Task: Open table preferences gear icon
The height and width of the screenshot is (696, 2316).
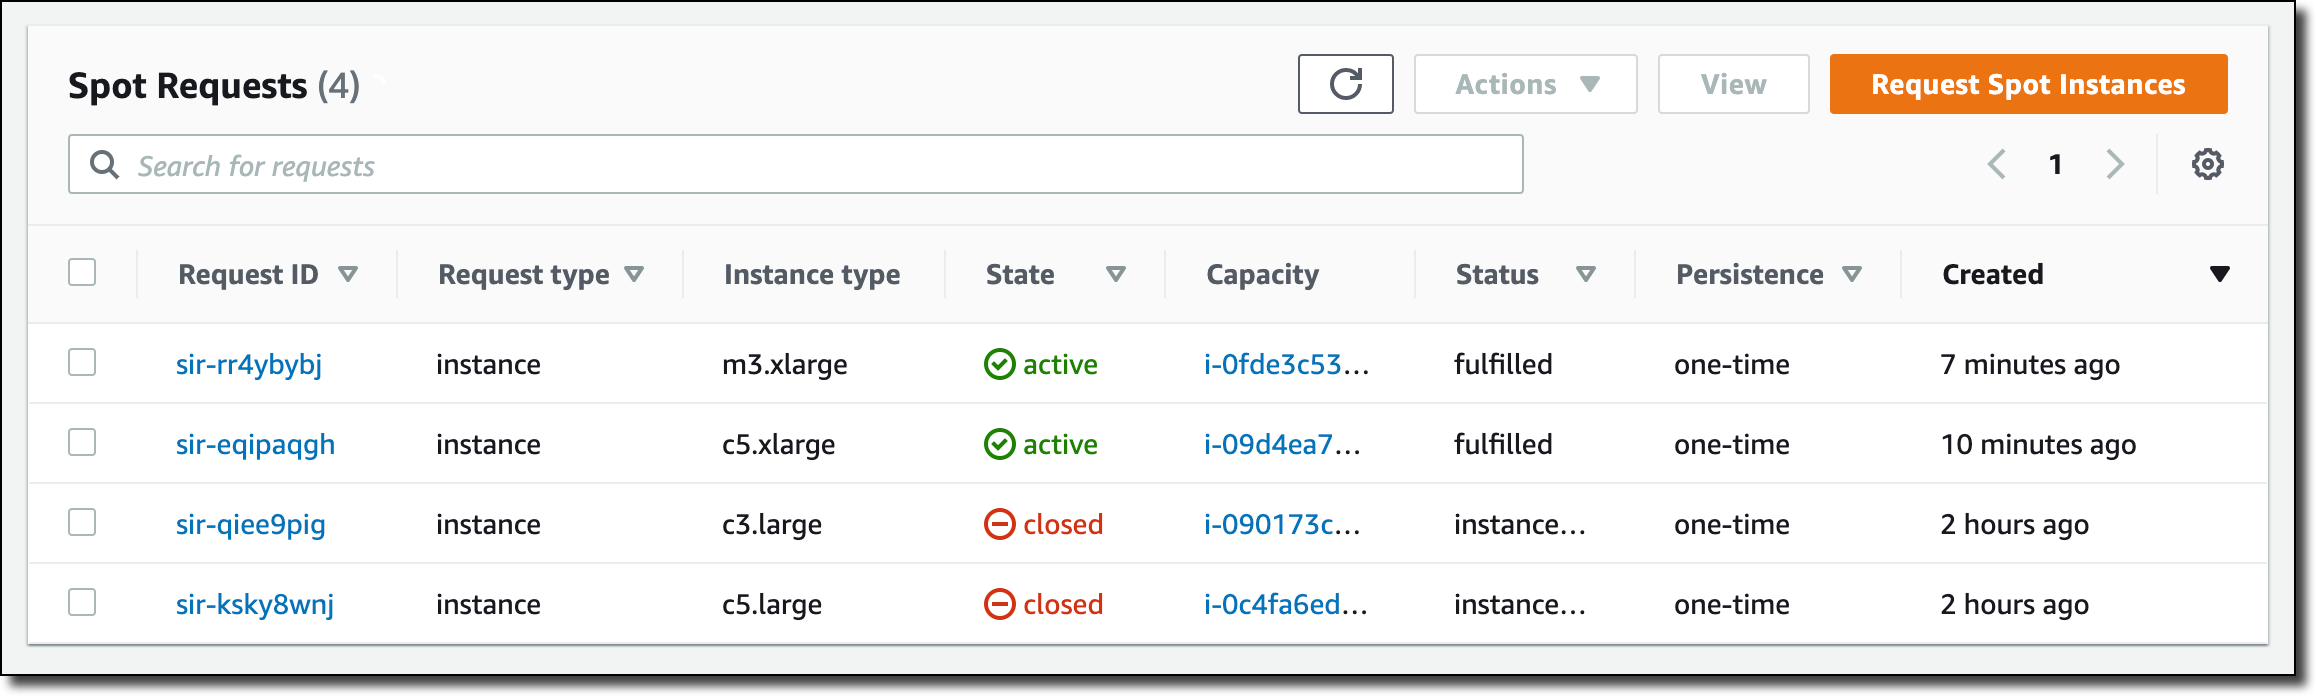Action: click(x=2207, y=164)
